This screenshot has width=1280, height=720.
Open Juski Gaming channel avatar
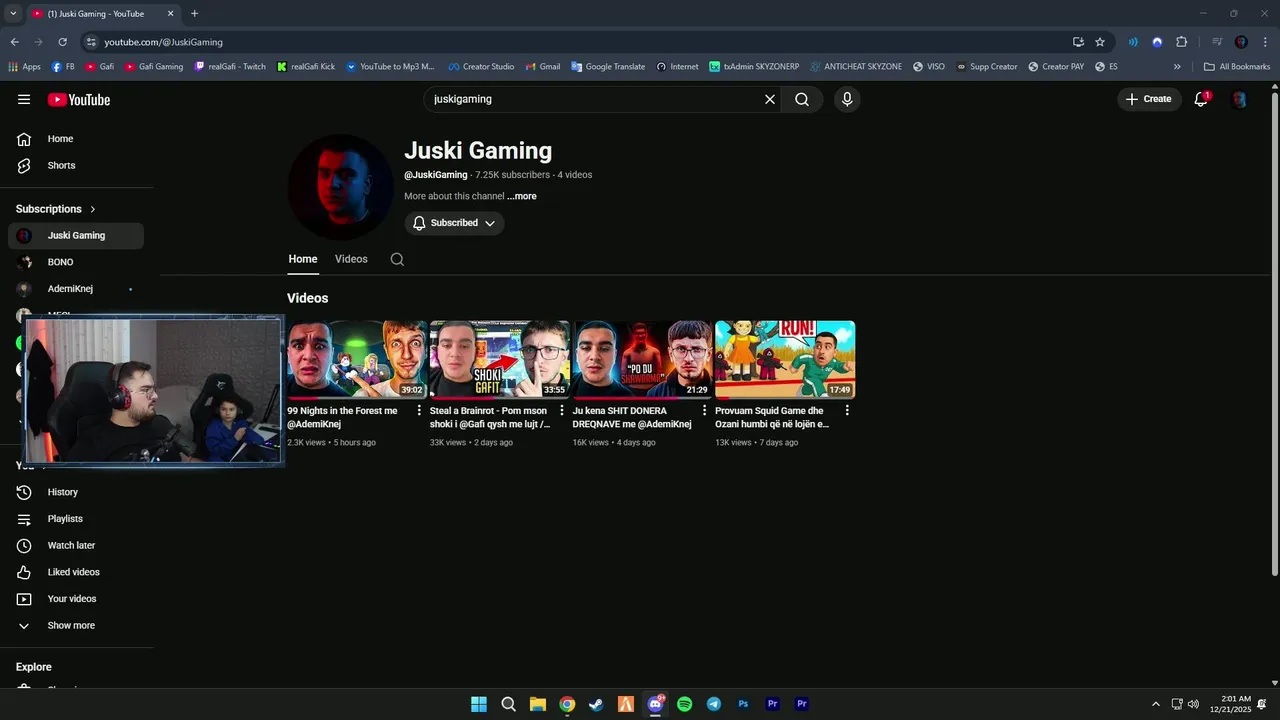(340, 187)
